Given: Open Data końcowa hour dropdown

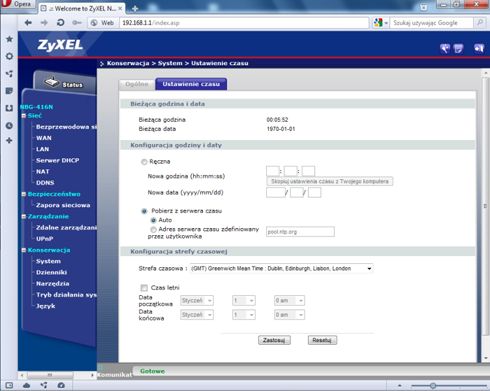Looking at the screenshot, I should 289,315.
